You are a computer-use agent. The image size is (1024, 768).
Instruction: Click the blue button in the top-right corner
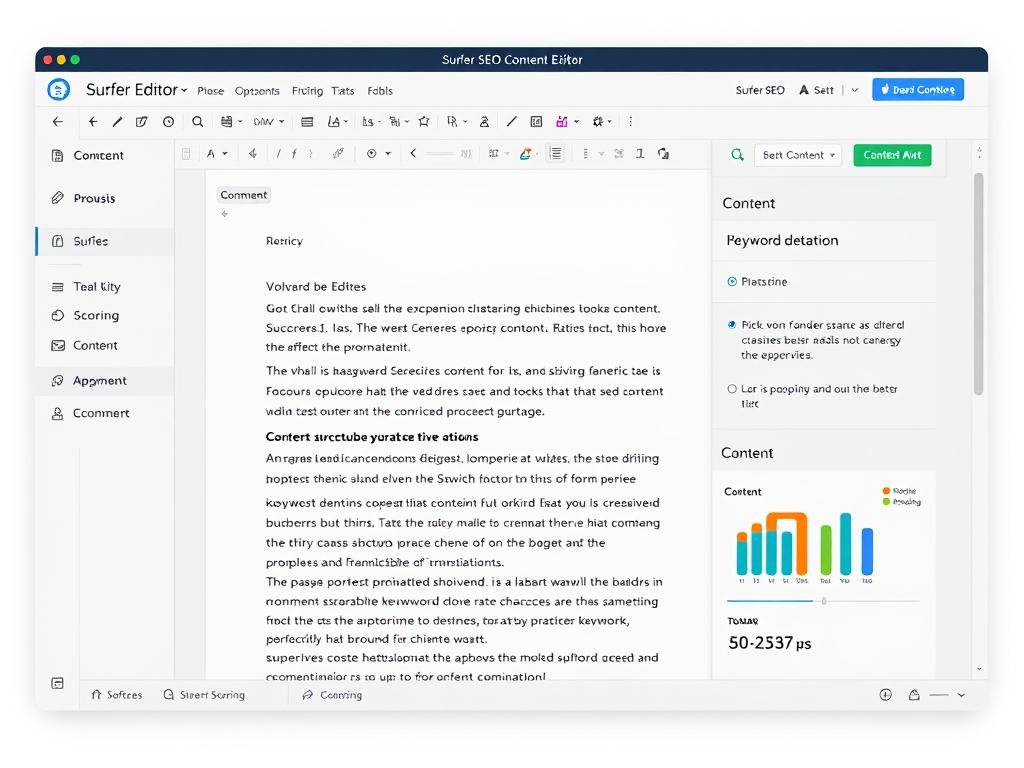[x=917, y=89]
